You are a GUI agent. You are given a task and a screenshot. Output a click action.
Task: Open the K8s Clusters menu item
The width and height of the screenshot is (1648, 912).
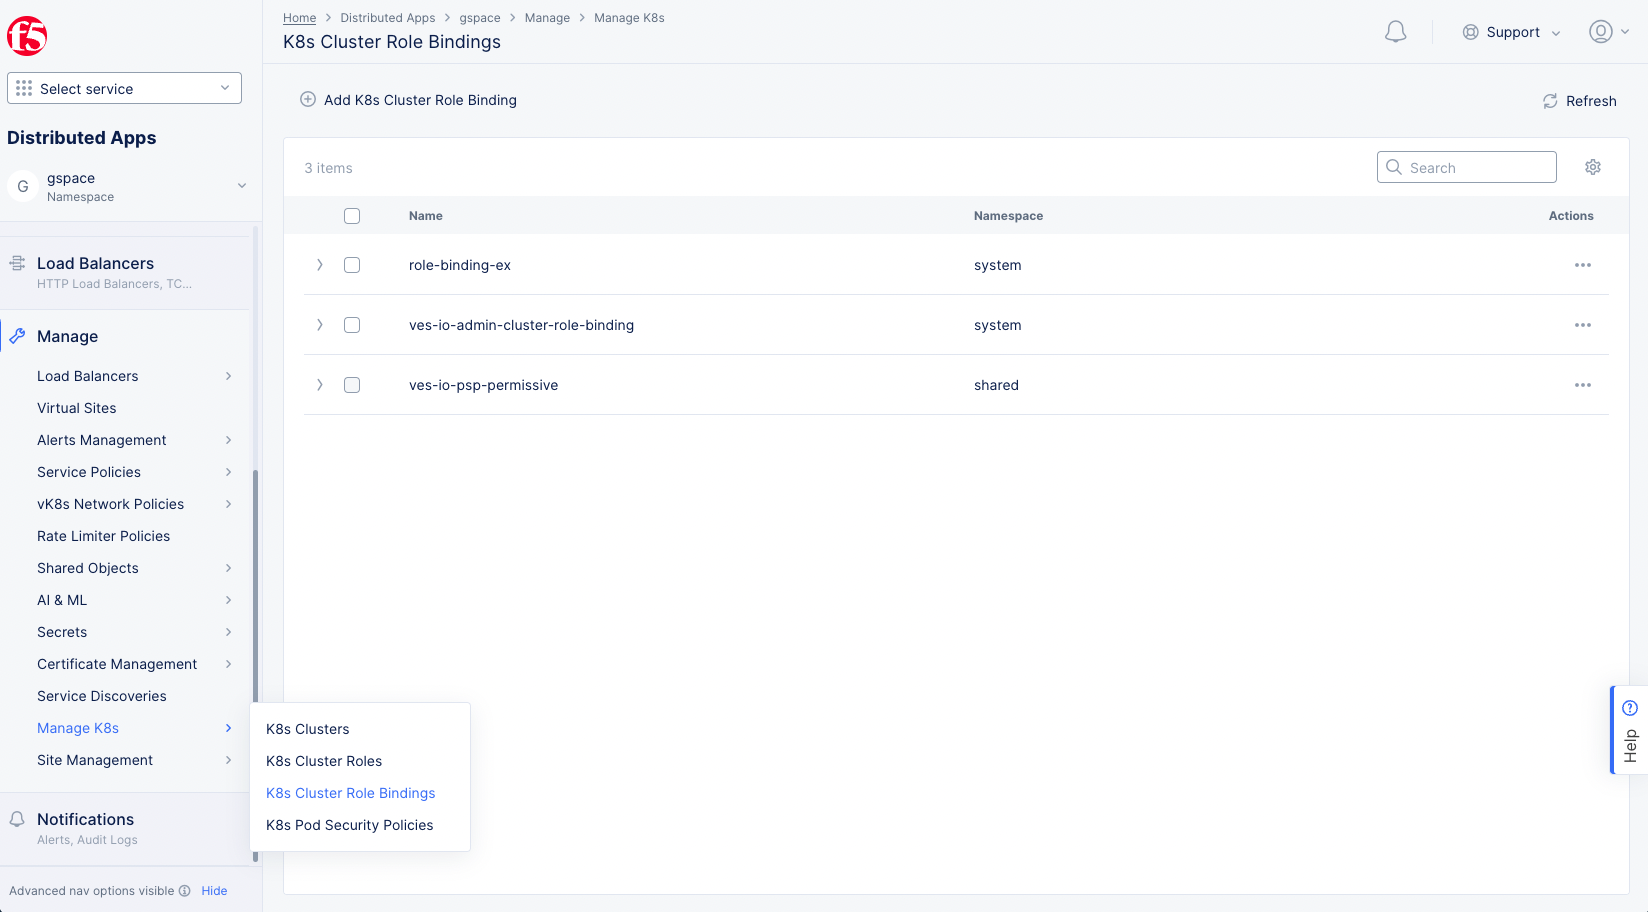[307, 729]
